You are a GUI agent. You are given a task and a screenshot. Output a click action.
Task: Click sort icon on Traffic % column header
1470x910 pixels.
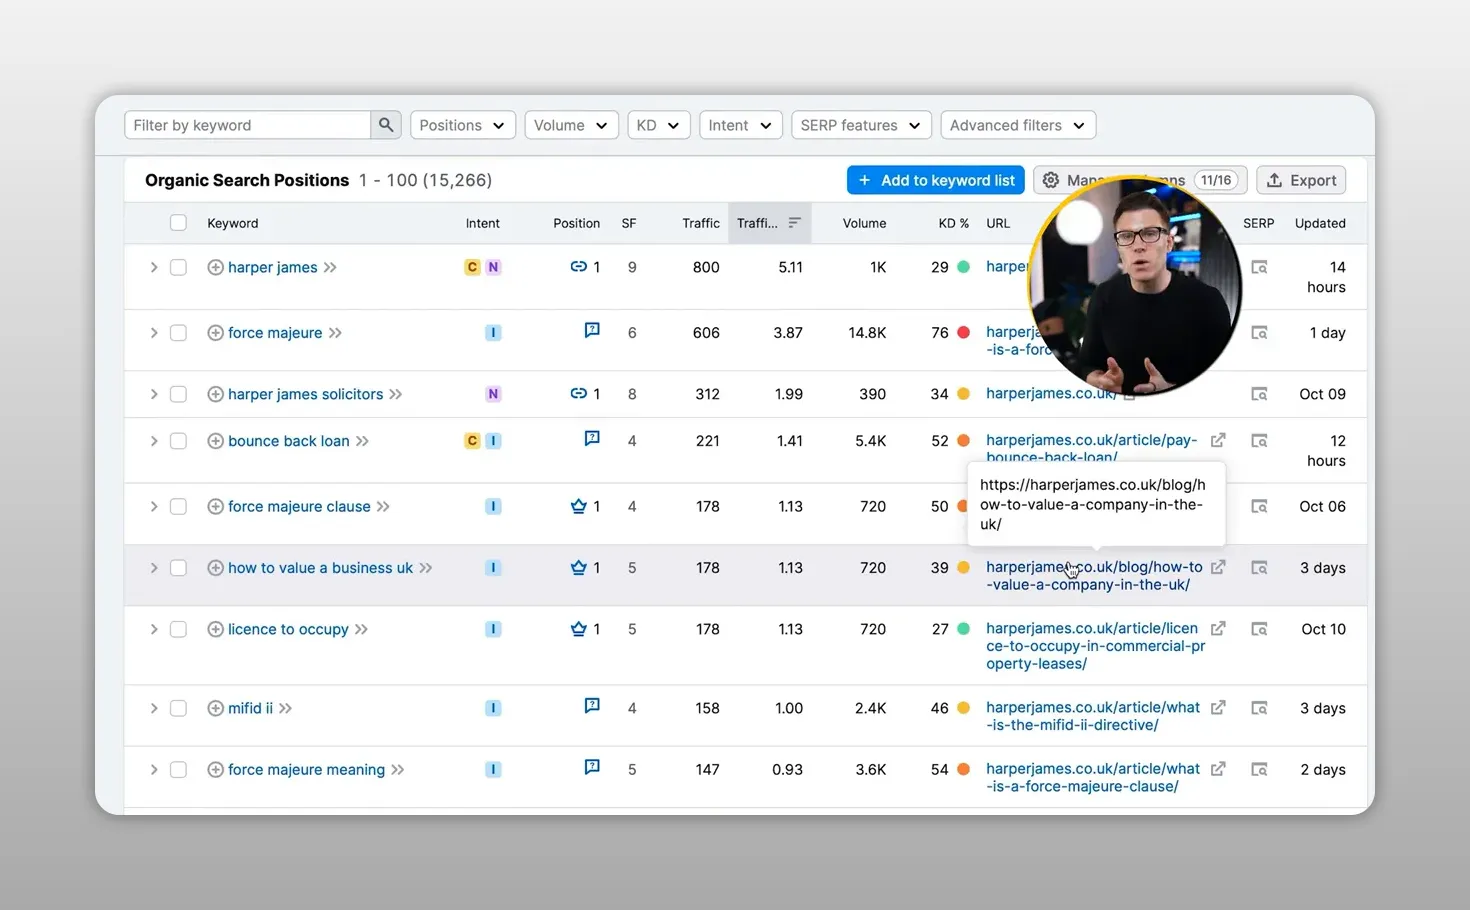click(x=794, y=223)
